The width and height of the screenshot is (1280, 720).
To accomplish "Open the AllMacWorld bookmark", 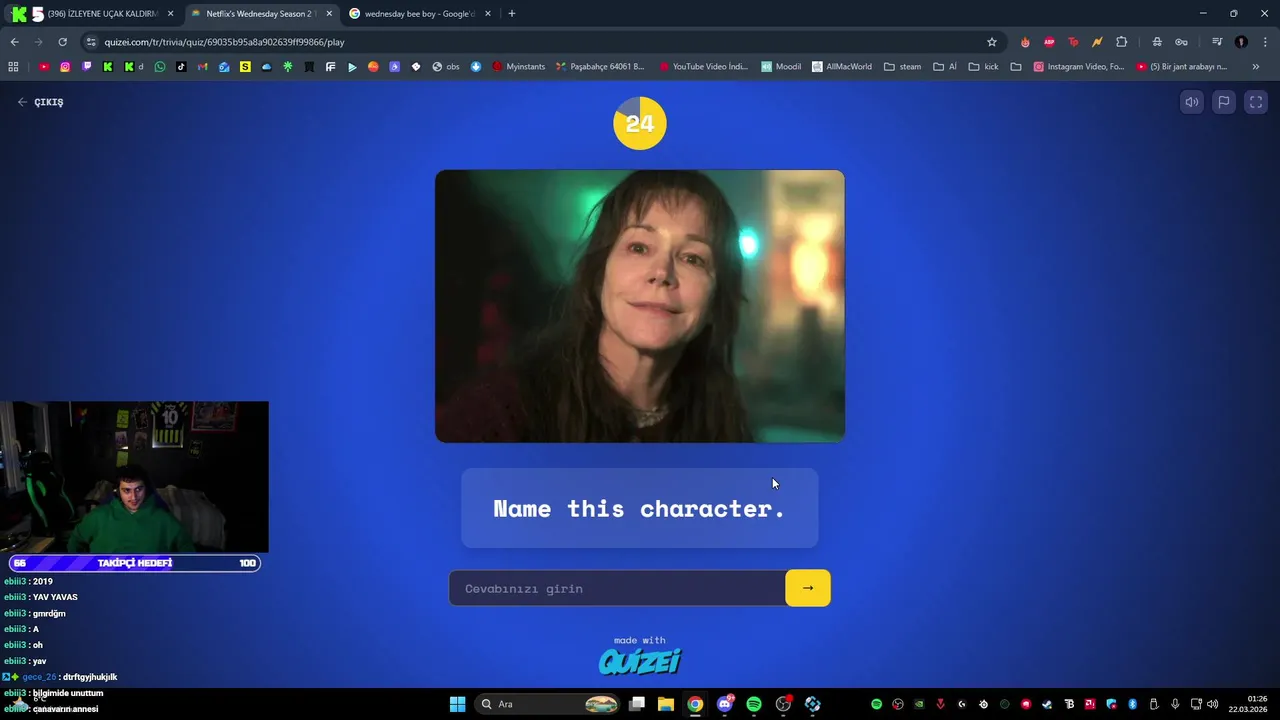I will (x=842, y=67).
